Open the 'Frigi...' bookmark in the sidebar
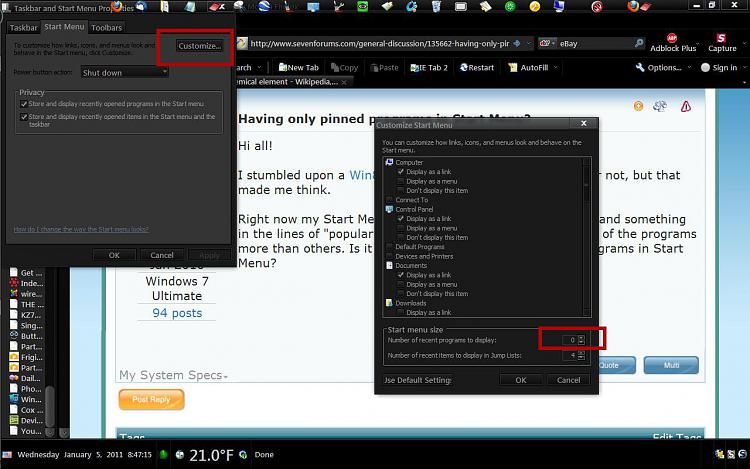The image size is (750, 469). point(26,357)
